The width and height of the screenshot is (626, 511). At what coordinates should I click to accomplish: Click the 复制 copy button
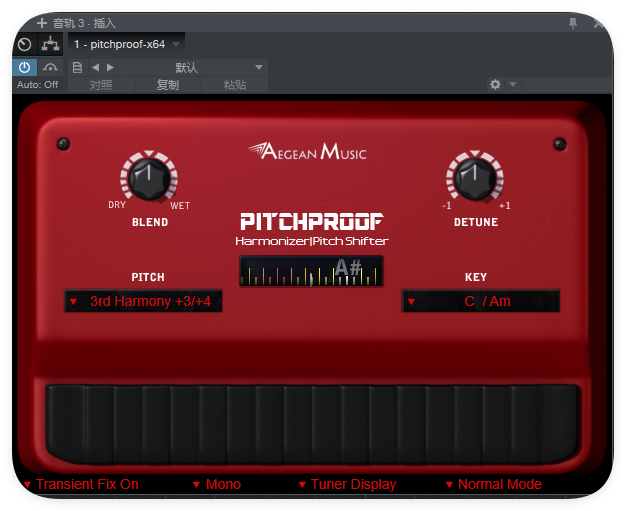tap(168, 85)
